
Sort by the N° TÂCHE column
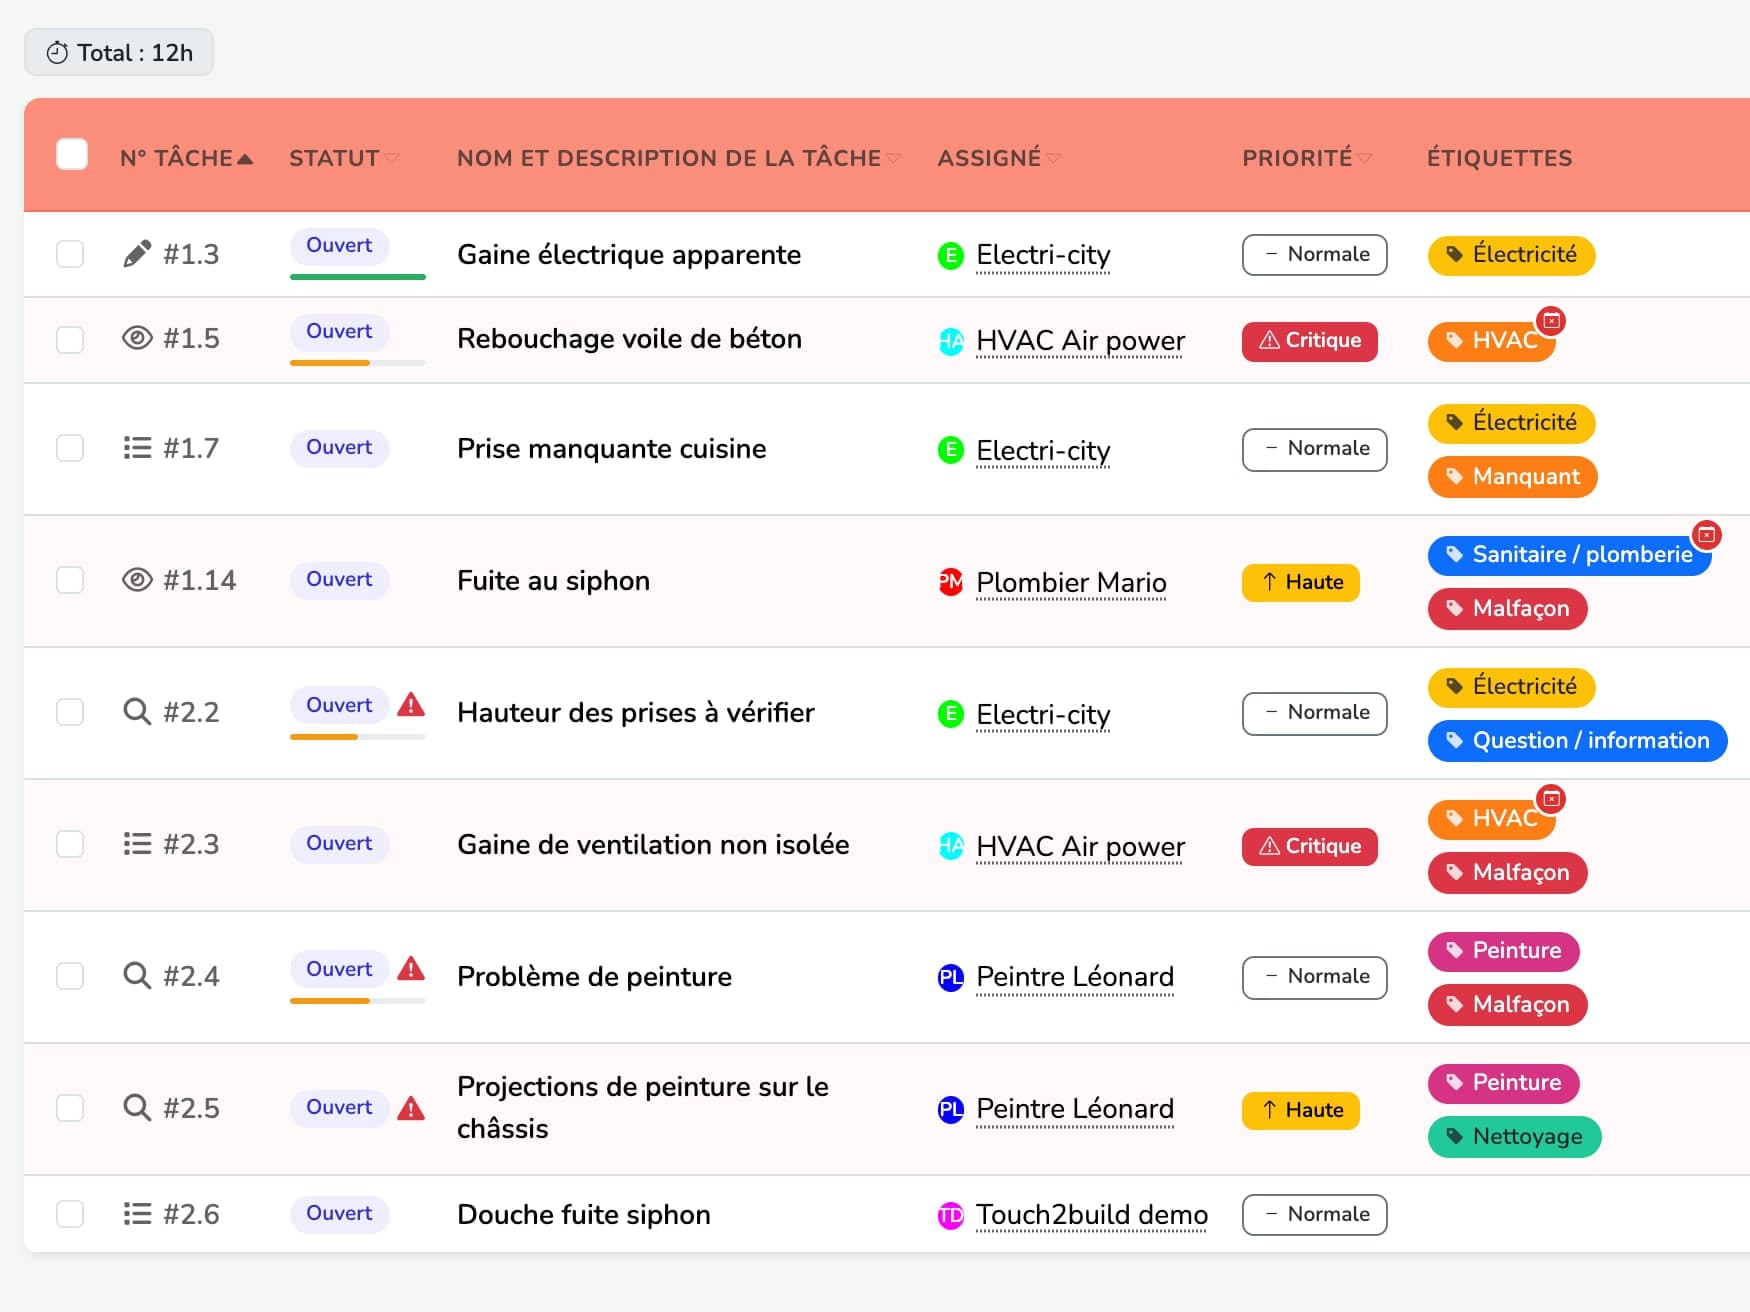point(186,158)
